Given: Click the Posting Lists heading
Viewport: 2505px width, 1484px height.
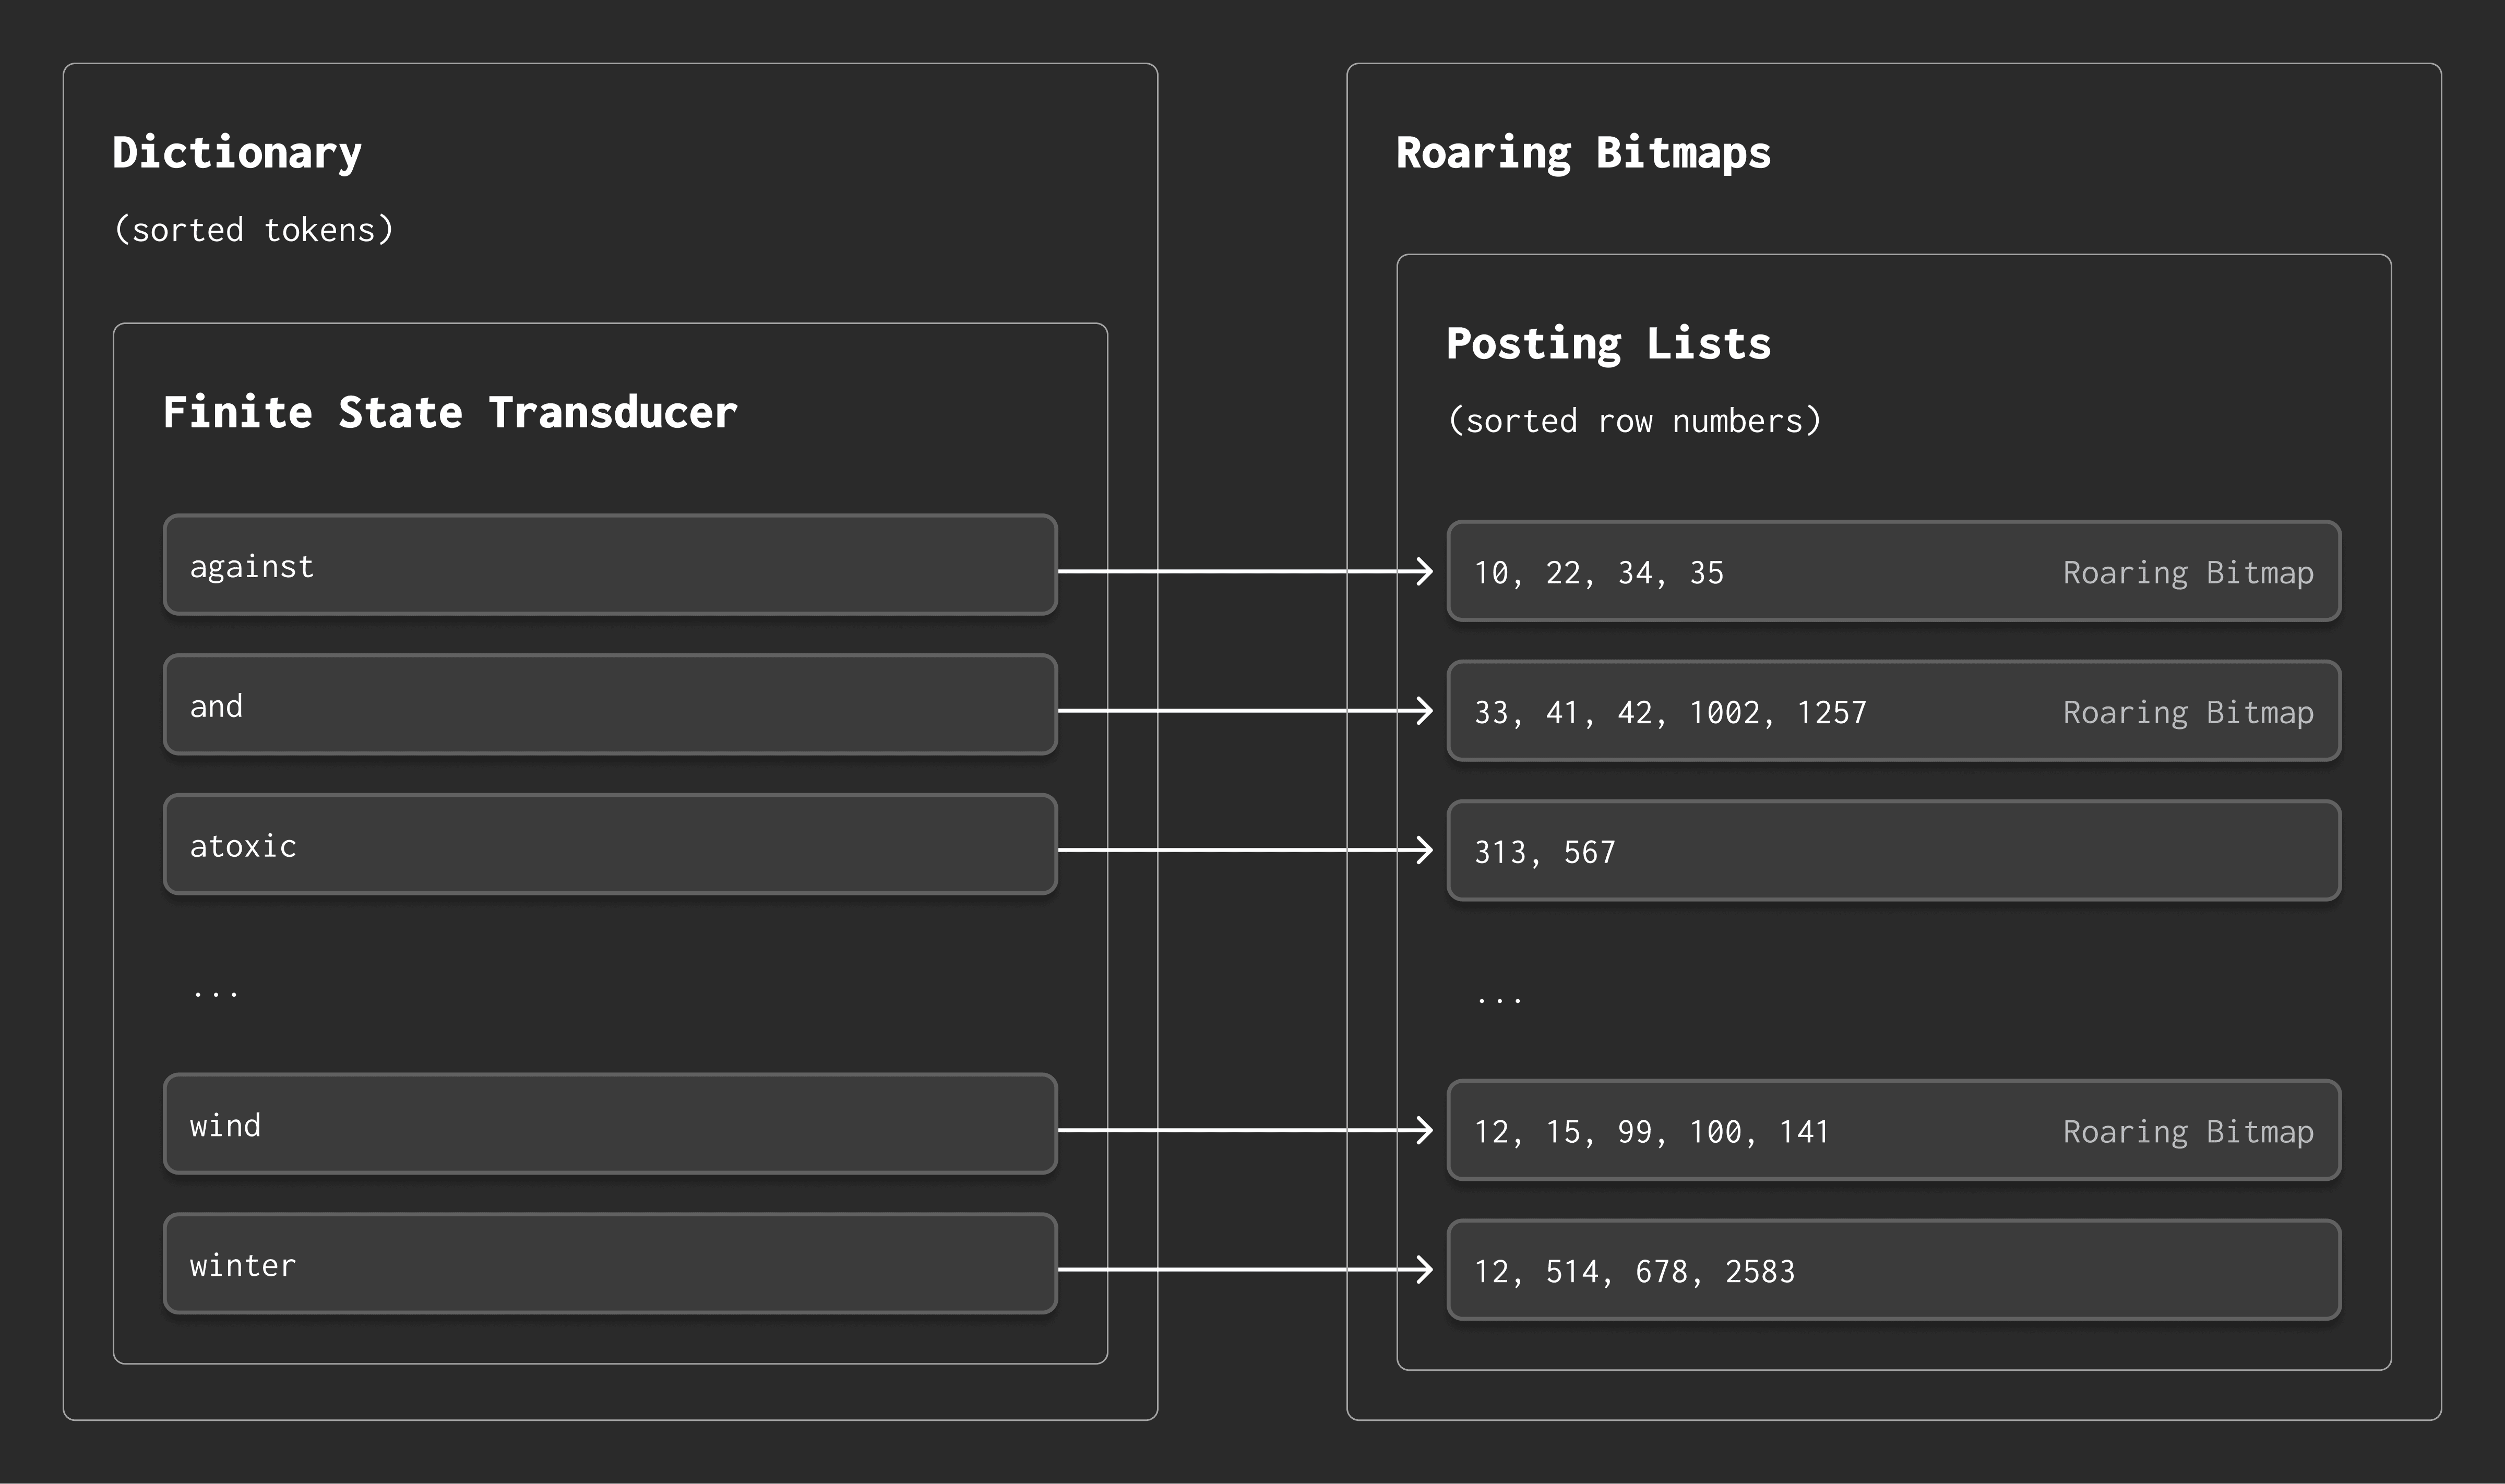Looking at the screenshot, I should point(1608,343).
